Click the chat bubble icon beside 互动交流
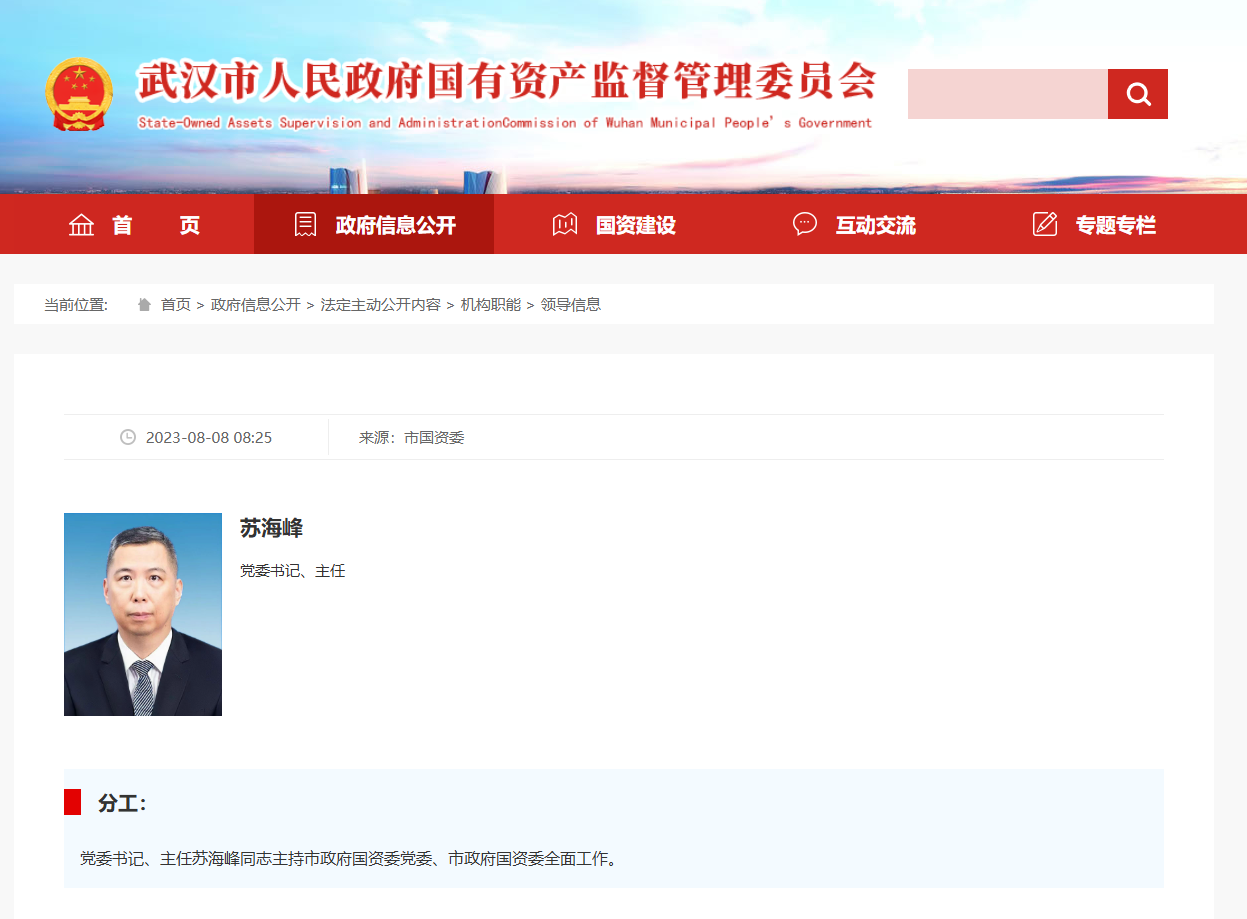 (805, 224)
